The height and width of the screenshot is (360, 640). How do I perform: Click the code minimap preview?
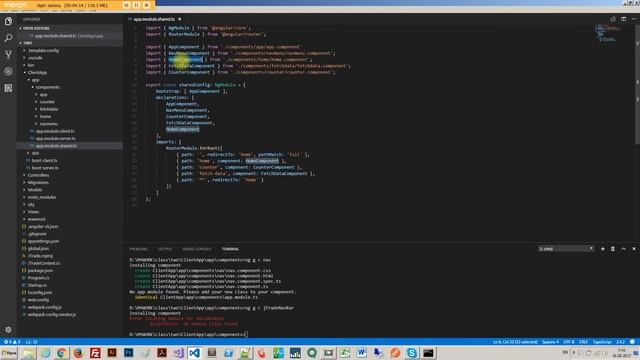(608, 33)
